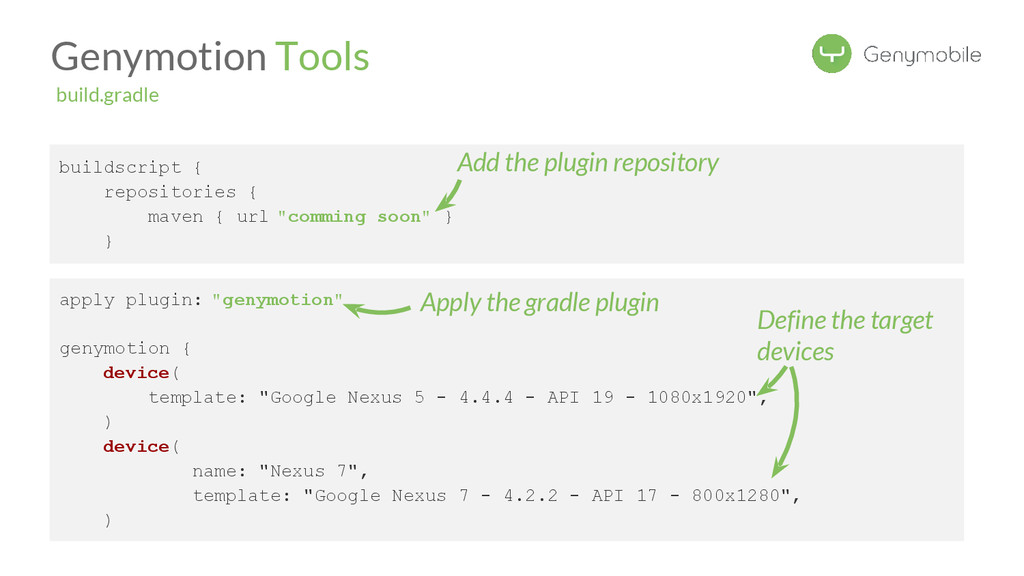Click the "genymotion {" code line
Image resolution: width=1024 pixels, height=576 pixels.
[x=125, y=349]
